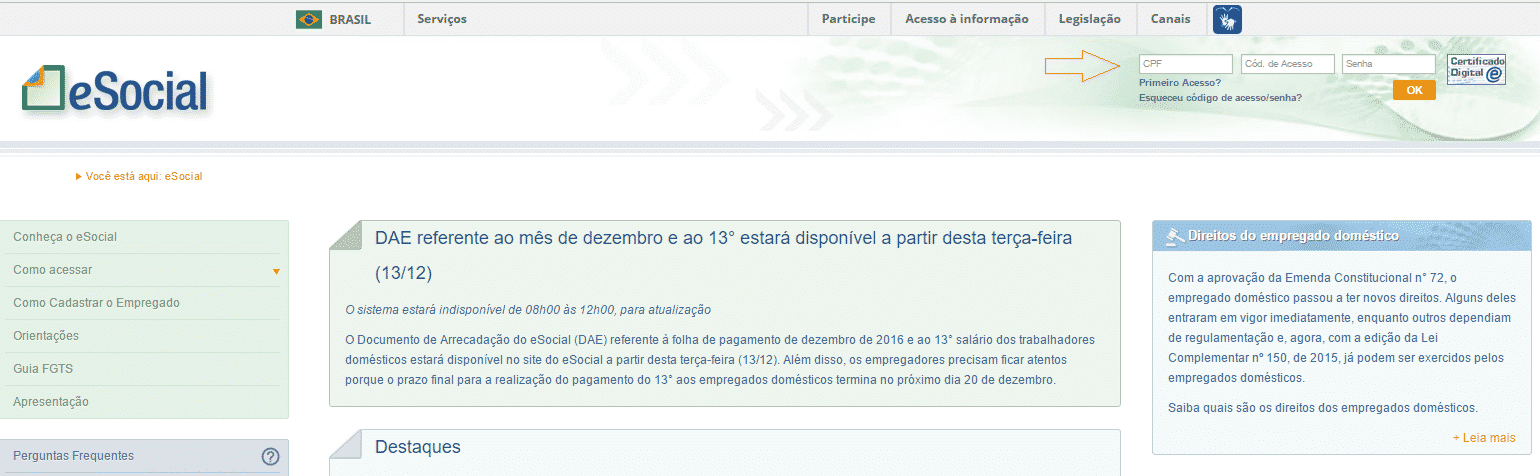Open the Participe menu item
This screenshot has height=476, width=1540.
tap(848, 19)
